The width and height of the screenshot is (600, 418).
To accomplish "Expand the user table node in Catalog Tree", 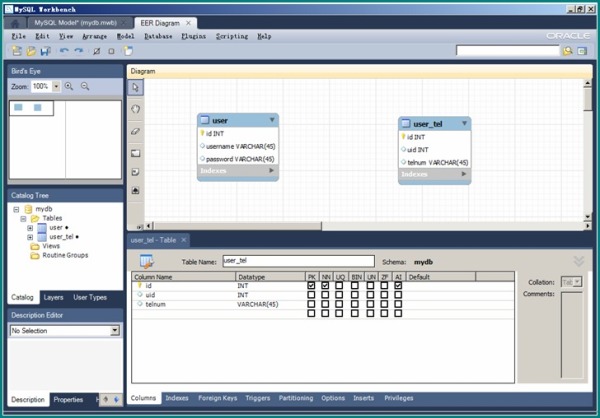I will click(30, 228).
